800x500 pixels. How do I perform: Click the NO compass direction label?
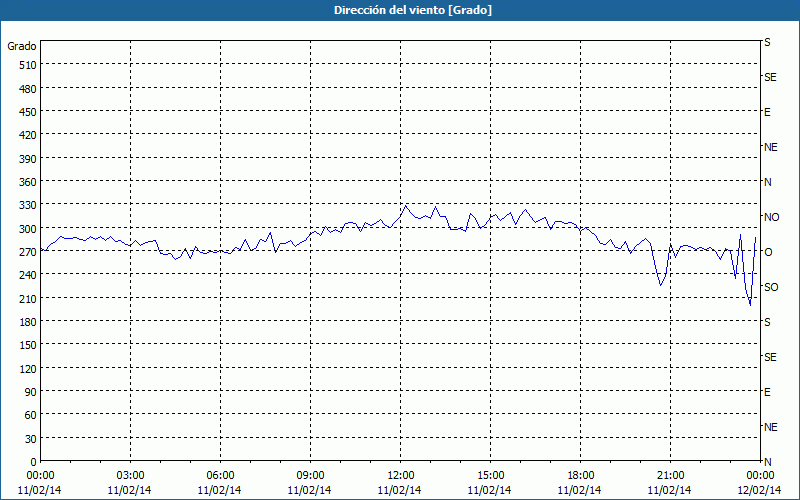coord(771,217)
